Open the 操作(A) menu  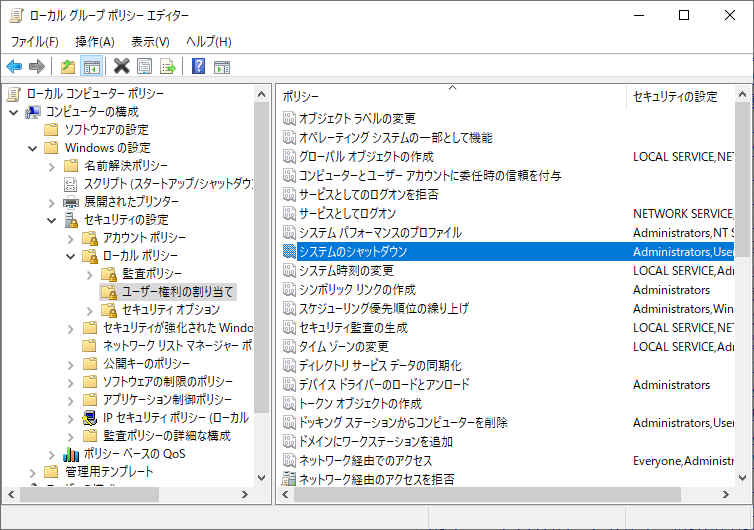coord(95,42)
